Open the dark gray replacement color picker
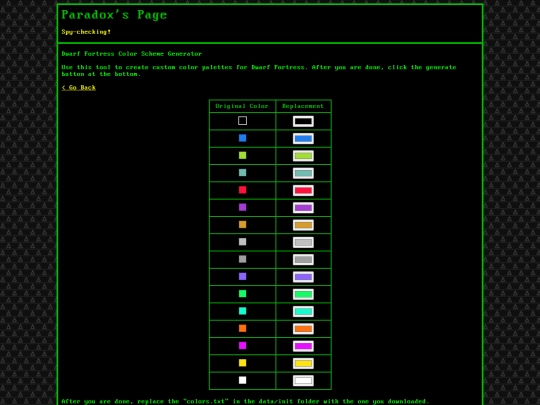Viewport: 540px width, 405px height. coord(303,259)
